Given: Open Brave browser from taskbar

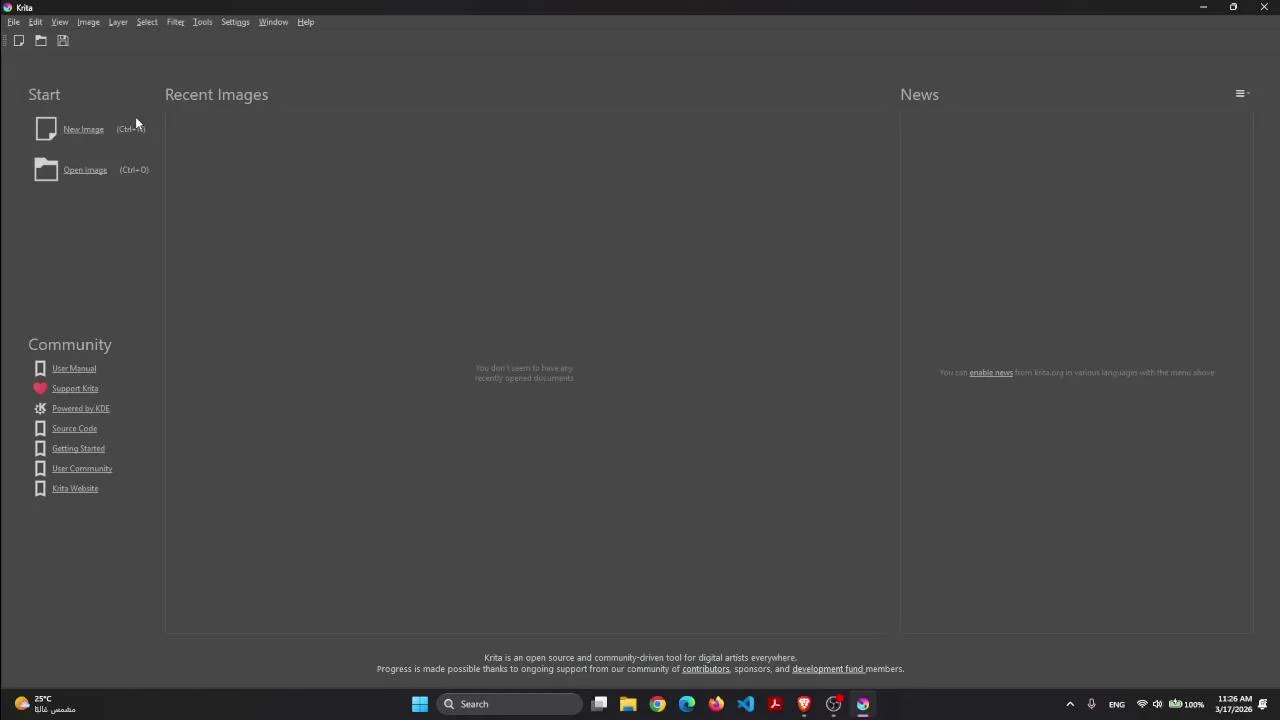Looking at the screenshot, I should (804, 704).
